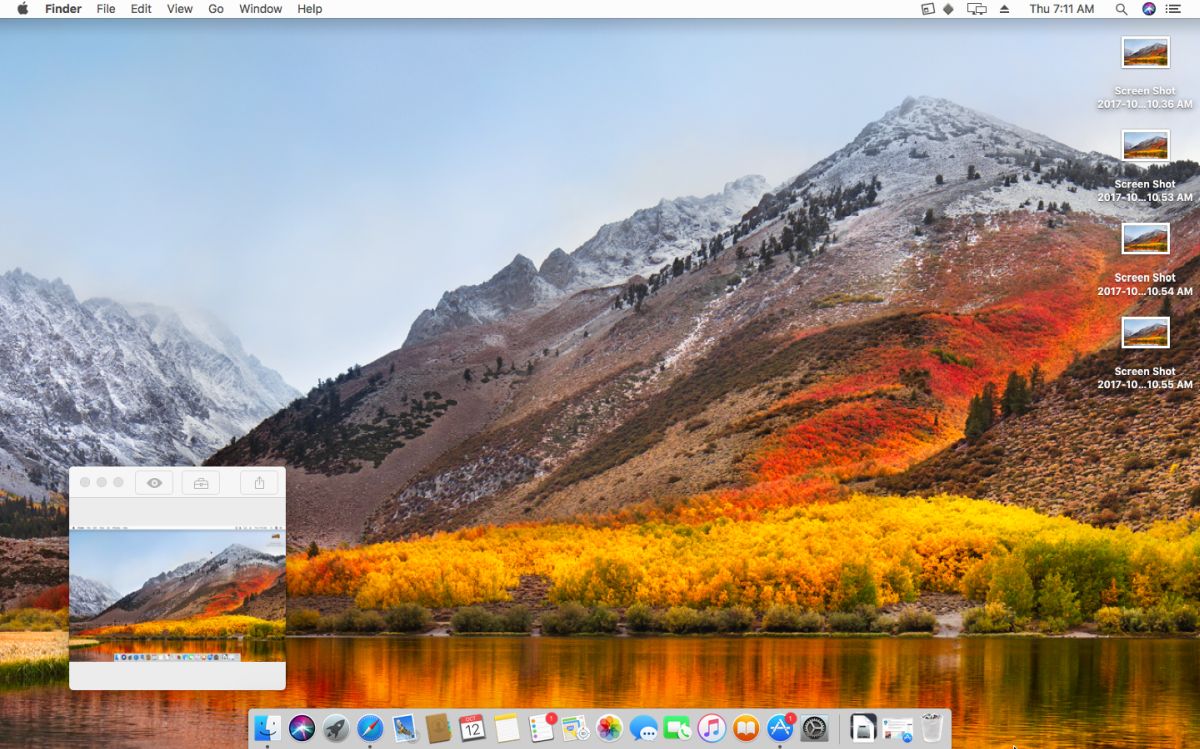Open Spotlight search magnifier icon
The height and width of the screenshot is (749, 1200).
point(1122,9)
